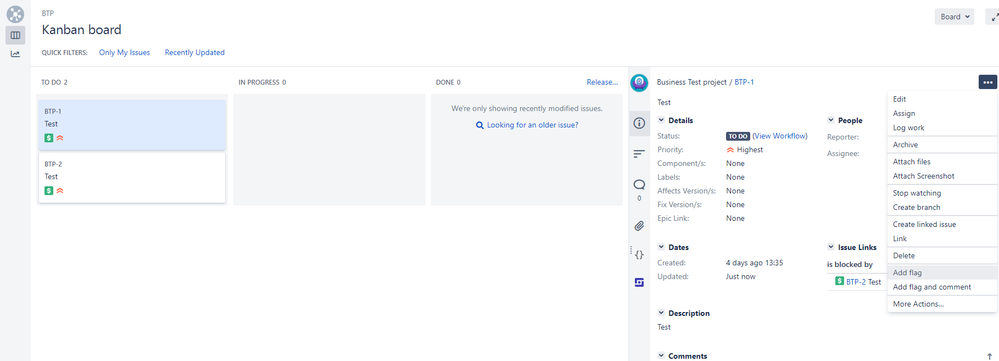
Task: Open the comments speech bubble icon
Action: point(639,185)
